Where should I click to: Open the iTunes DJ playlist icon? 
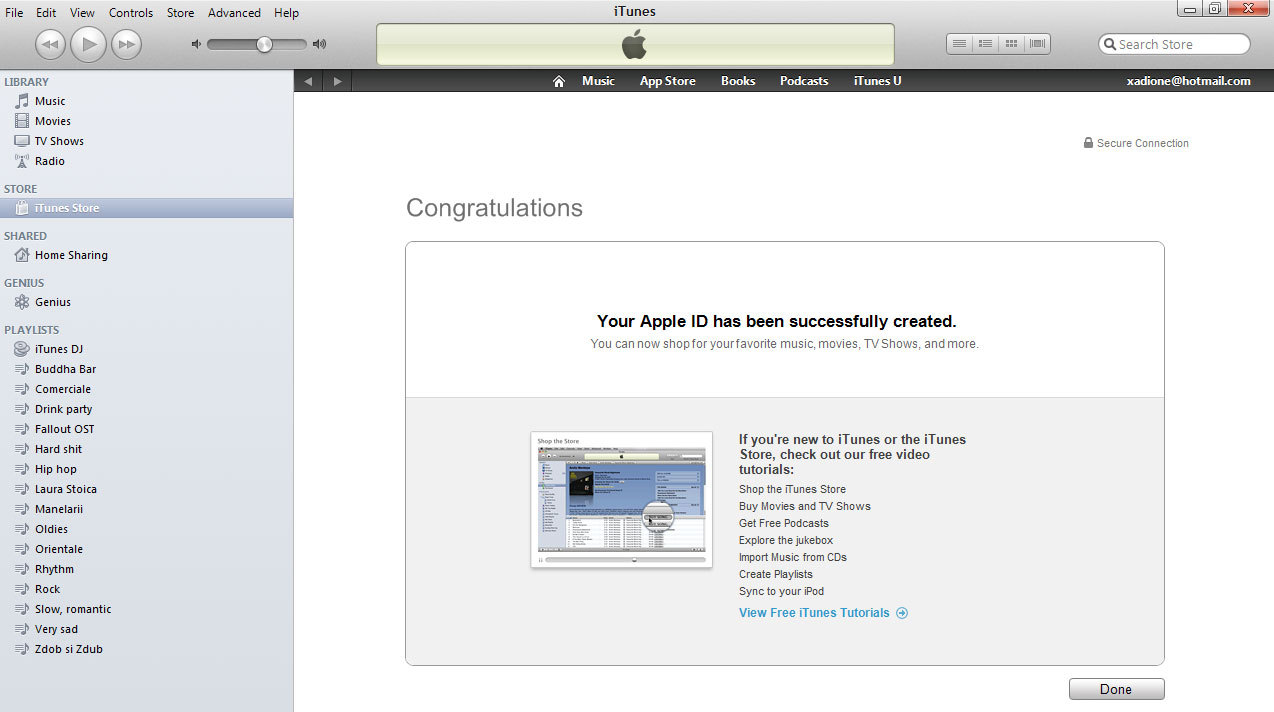(22, 349)
